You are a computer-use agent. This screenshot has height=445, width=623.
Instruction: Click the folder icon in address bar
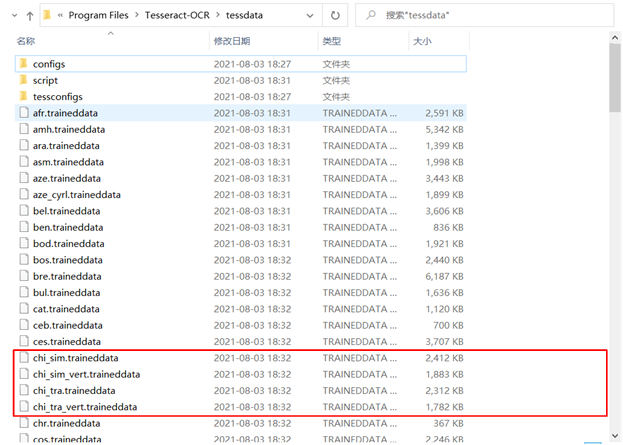47,15
